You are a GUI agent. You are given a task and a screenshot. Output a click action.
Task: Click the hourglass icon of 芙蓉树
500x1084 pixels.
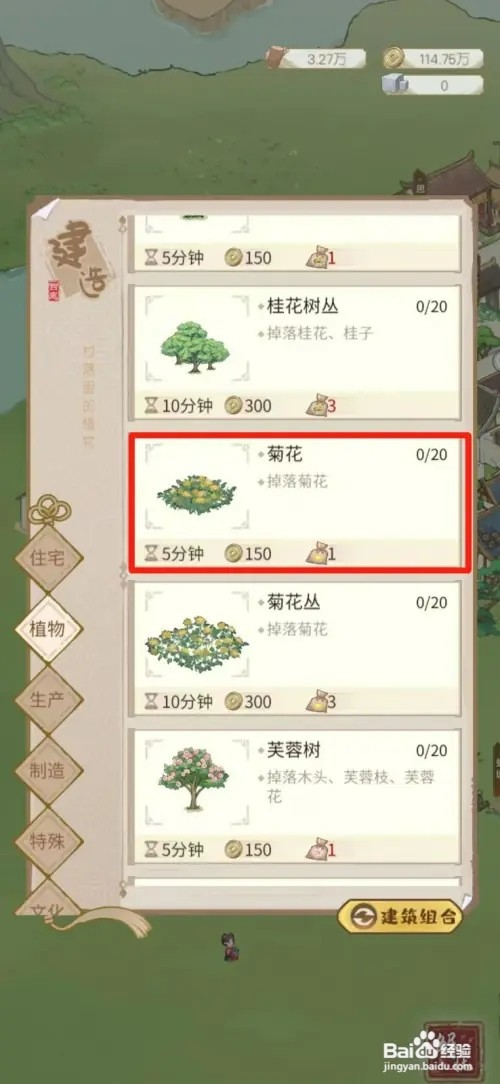click(151, 850)
